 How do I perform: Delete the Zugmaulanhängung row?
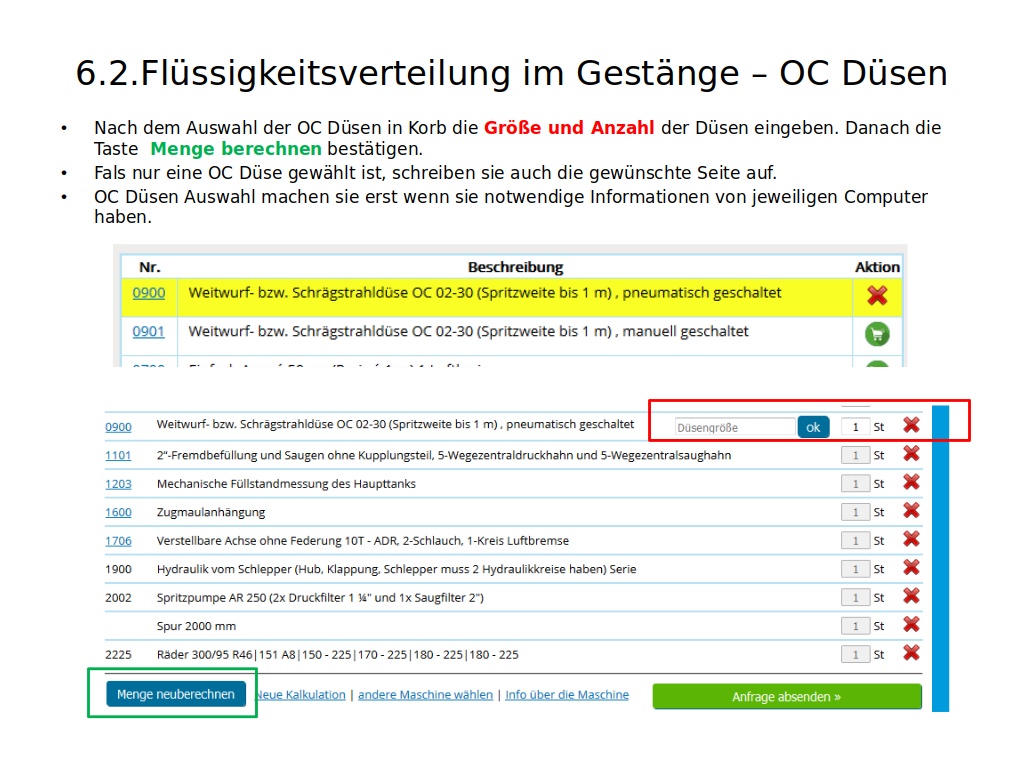pos(911,511)
